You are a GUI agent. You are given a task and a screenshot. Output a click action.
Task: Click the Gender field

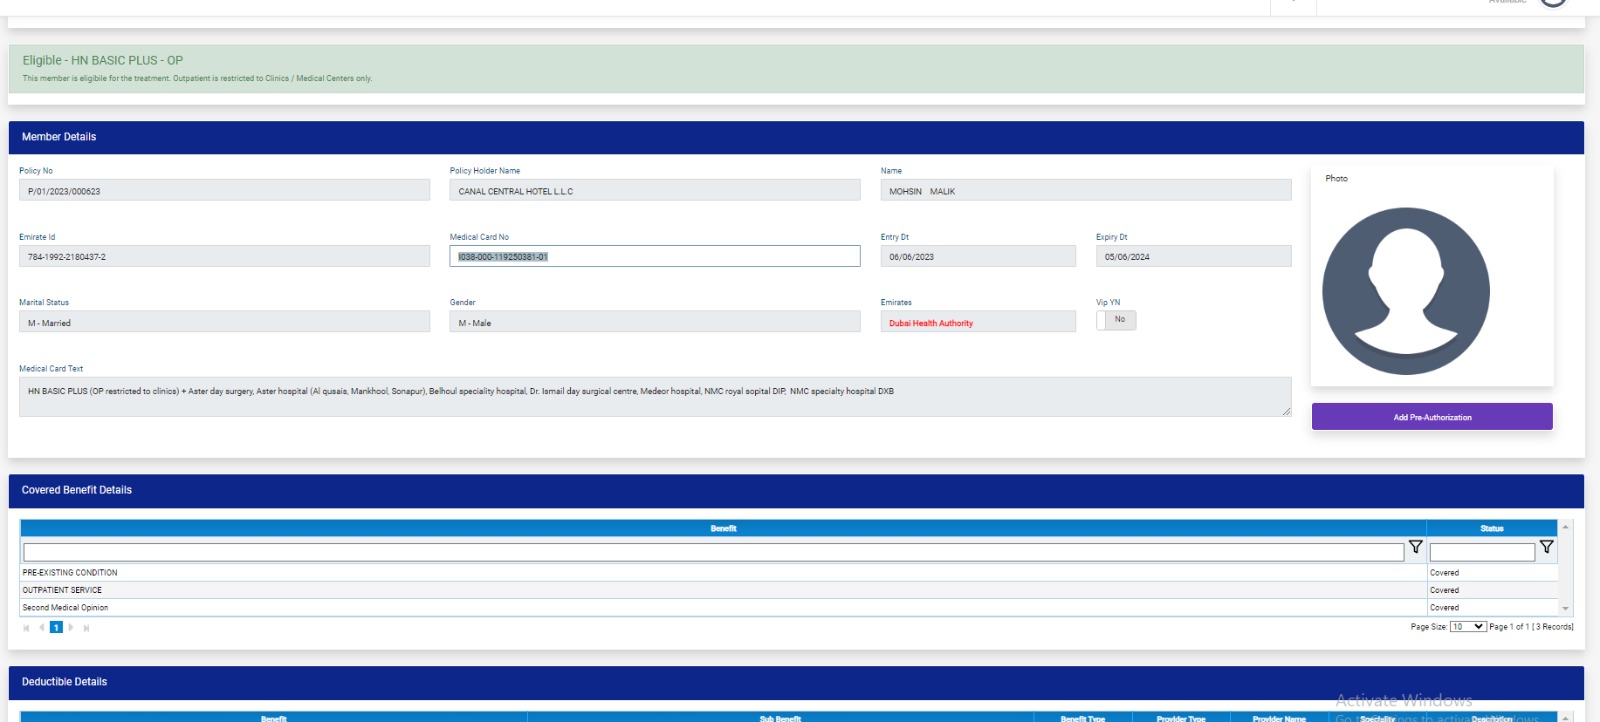tap(655, 322)
